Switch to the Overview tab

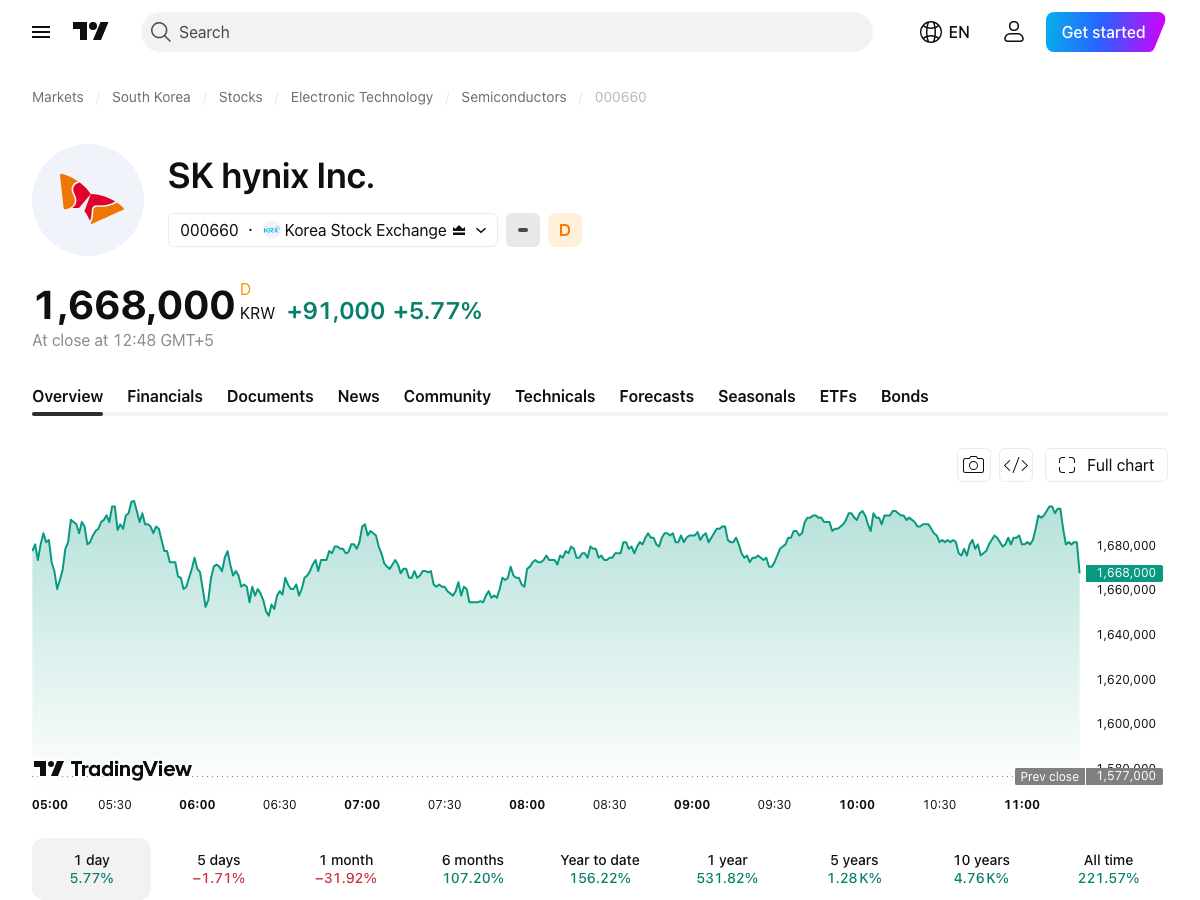tap(67, 396)
